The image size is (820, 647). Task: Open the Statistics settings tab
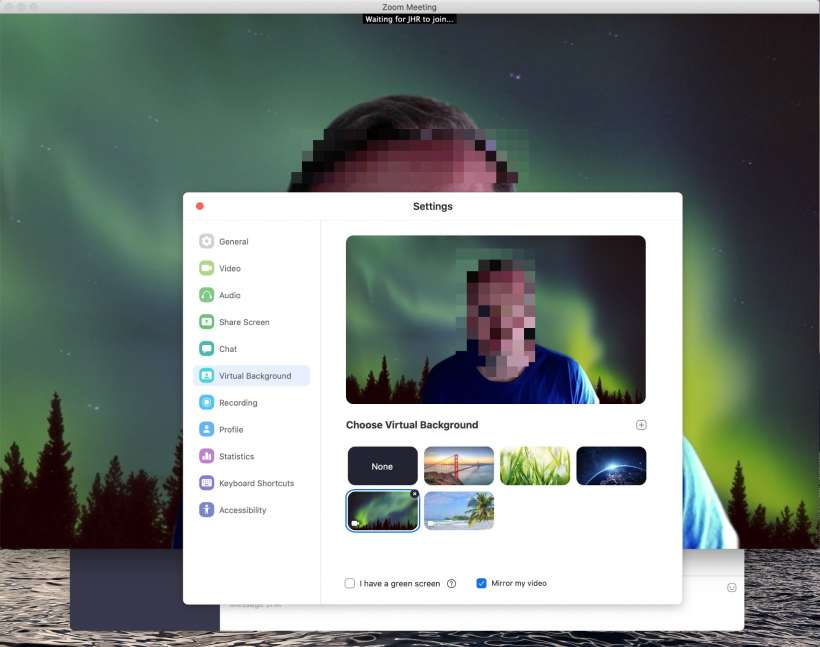click(x=252, y=456)
